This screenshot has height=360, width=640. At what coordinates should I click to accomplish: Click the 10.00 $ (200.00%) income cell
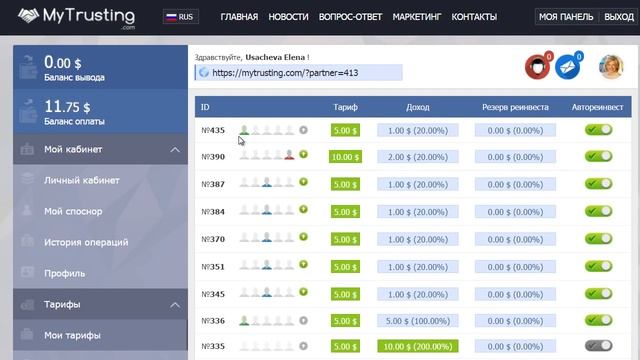(418, 346)
